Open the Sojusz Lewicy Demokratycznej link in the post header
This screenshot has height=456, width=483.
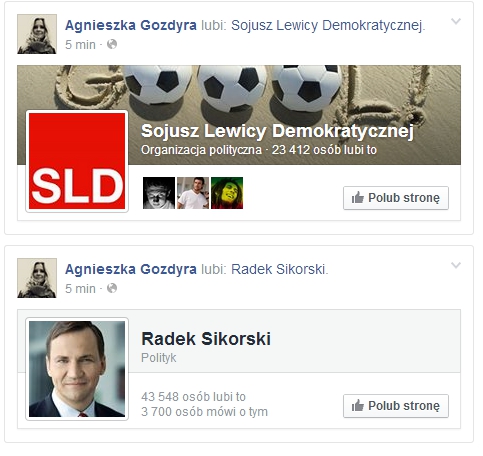coord(328,26)
